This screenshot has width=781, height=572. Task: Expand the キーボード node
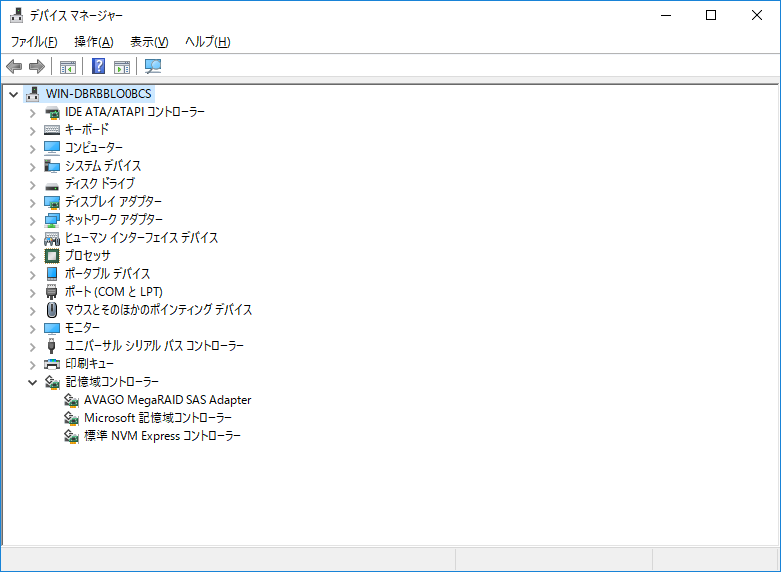(32, 131)
